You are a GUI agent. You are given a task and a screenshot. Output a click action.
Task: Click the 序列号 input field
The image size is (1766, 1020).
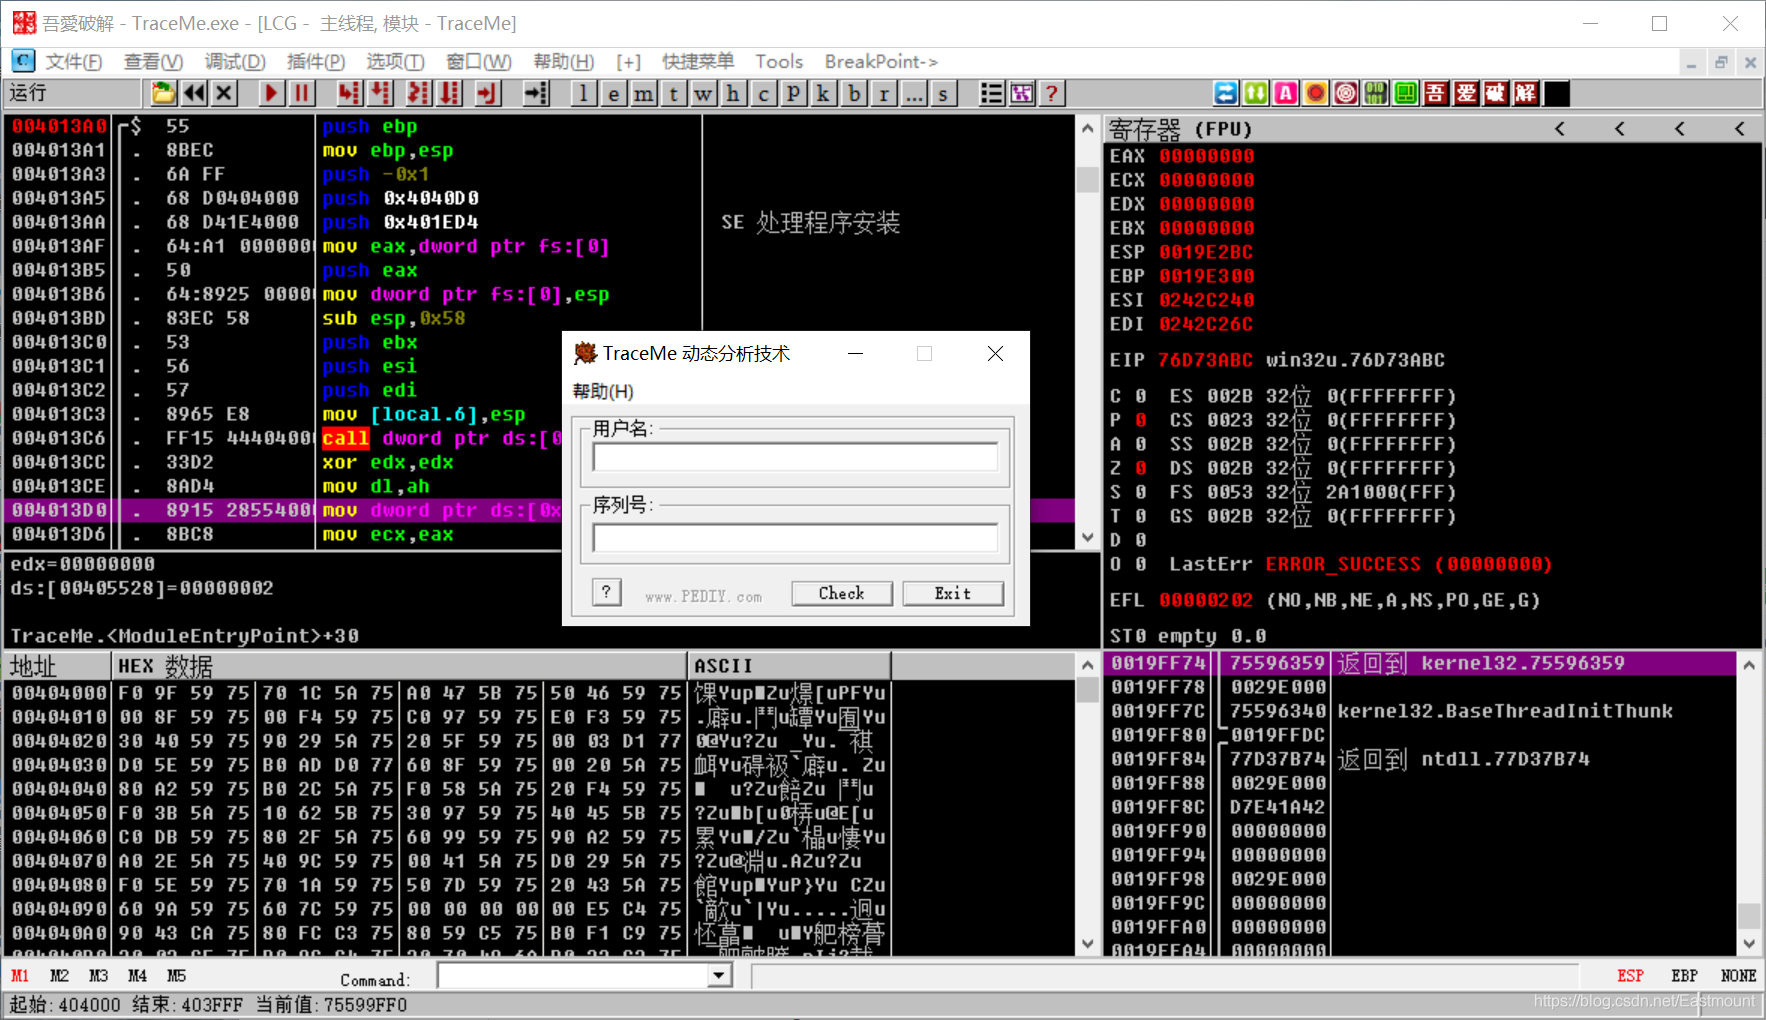point(795,538)
